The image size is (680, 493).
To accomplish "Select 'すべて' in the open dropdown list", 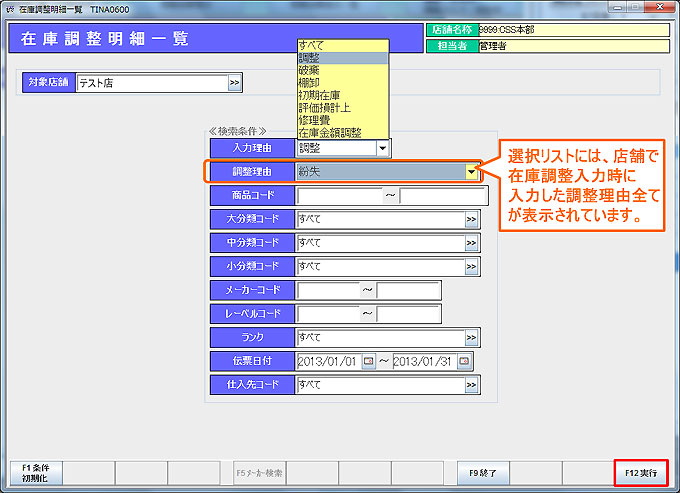I will 343,46.
